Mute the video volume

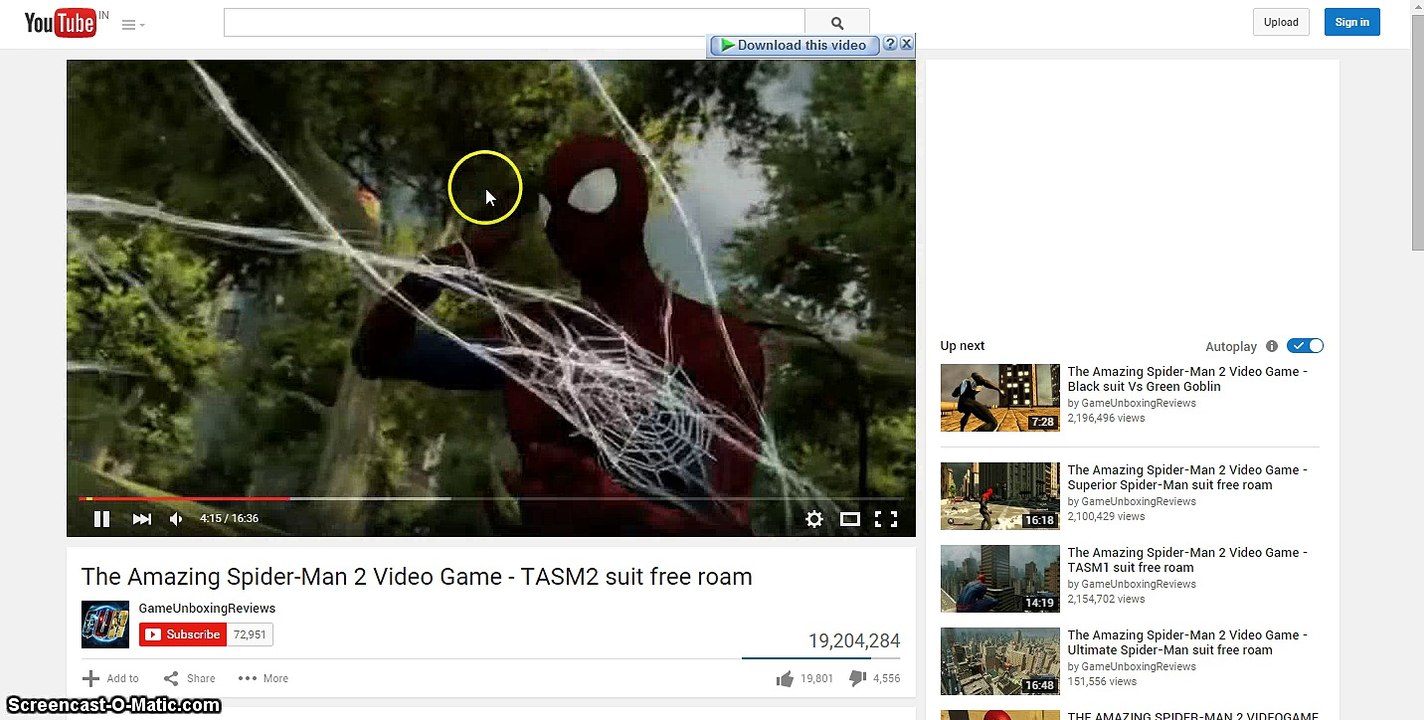click(x=177, y=519)
